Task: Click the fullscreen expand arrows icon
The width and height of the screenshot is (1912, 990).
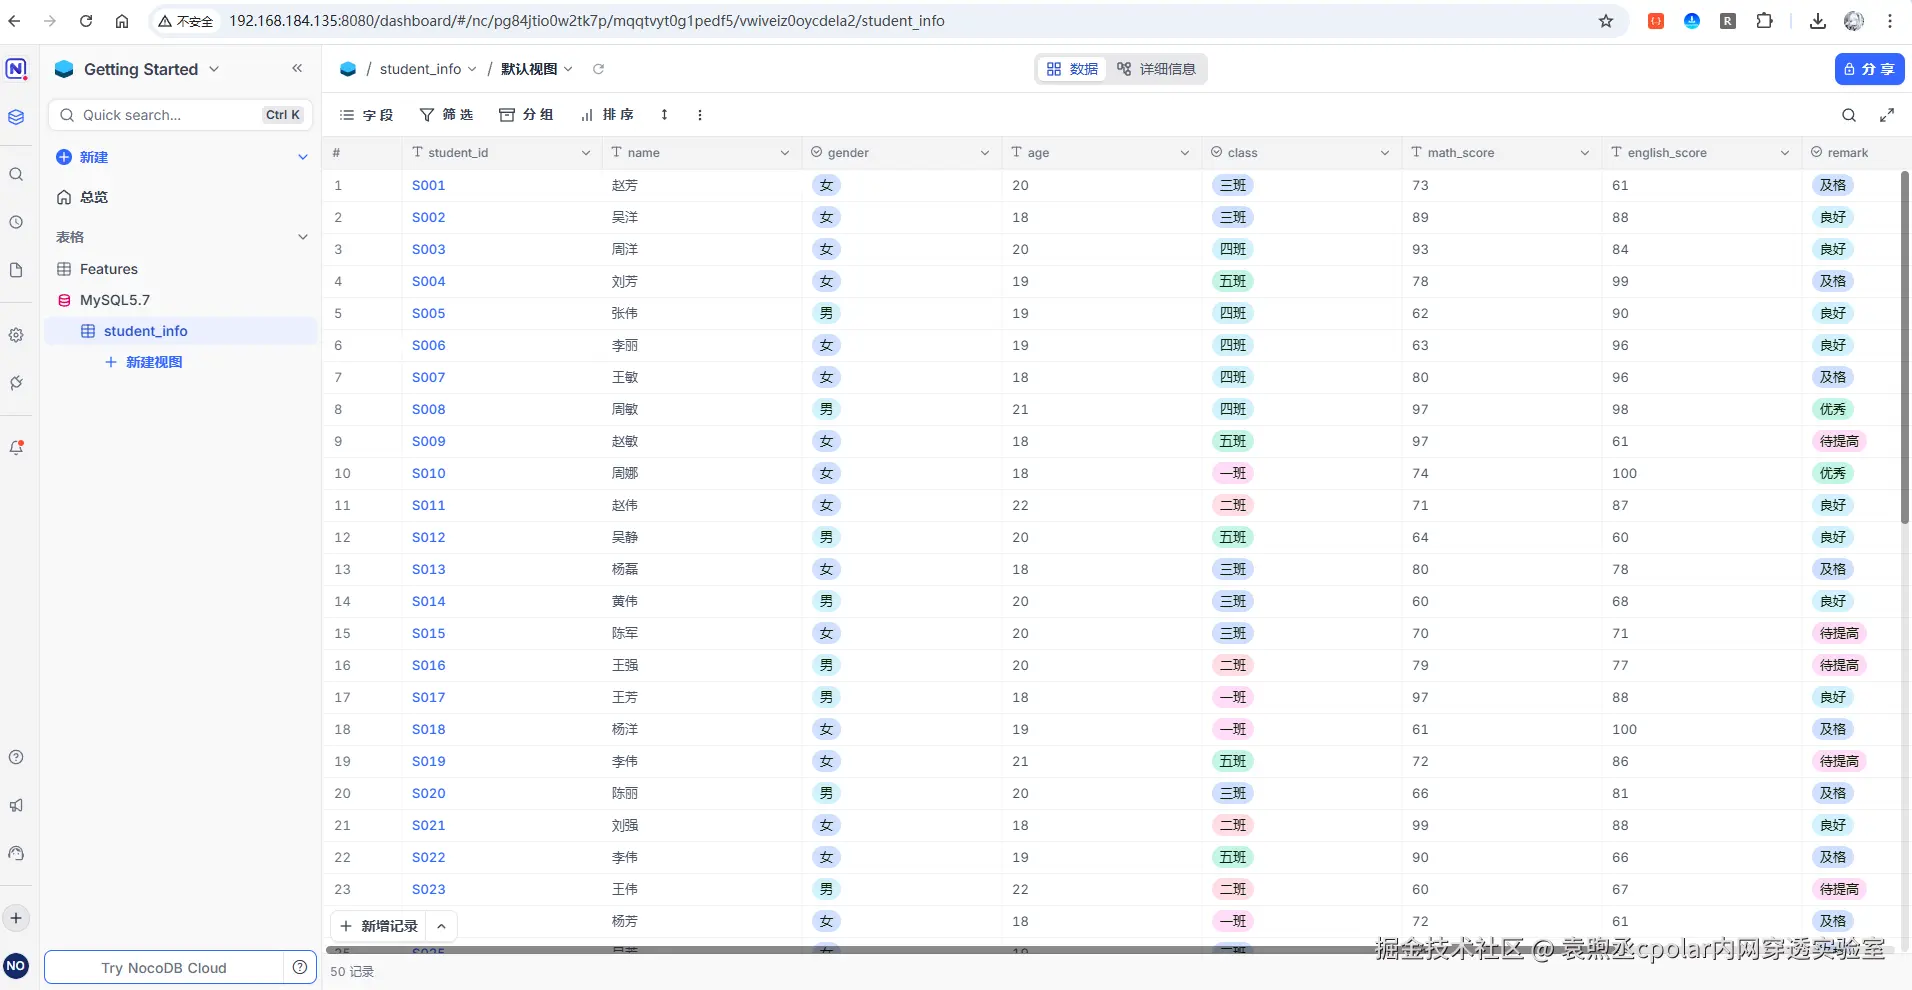Action: pos(1887,115)
